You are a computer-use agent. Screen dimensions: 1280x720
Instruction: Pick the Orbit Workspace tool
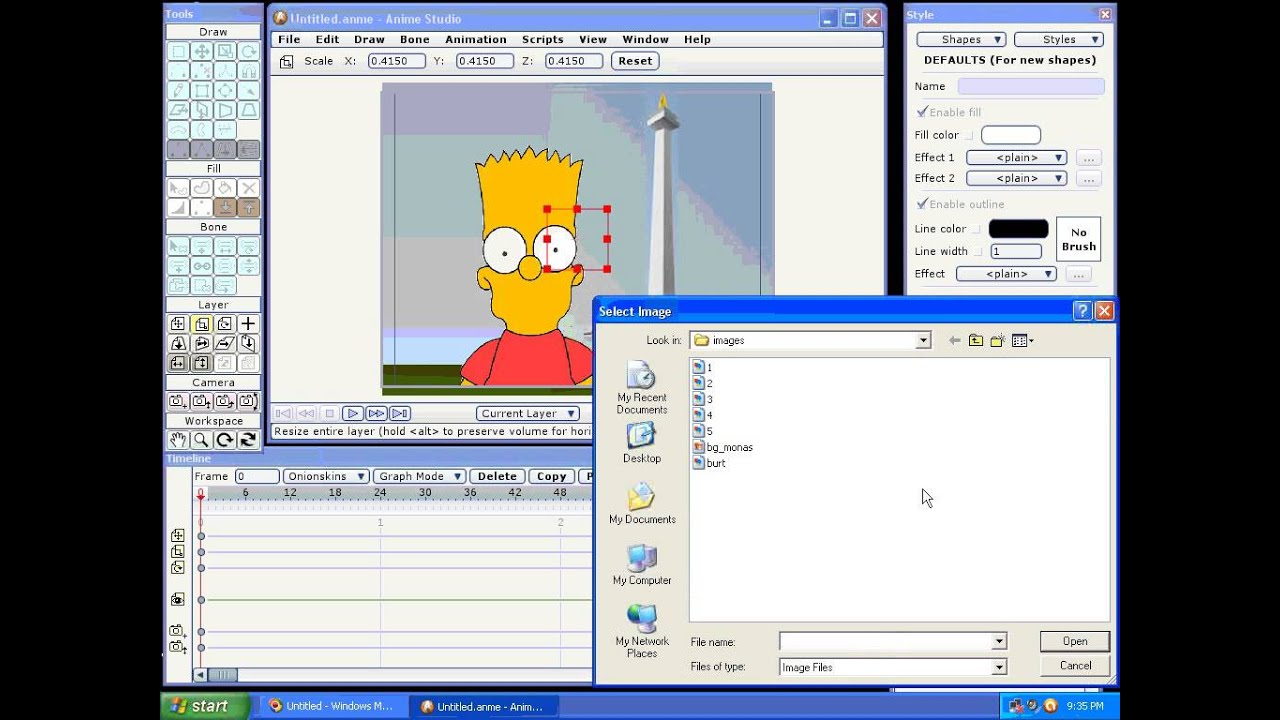(248, 440)
